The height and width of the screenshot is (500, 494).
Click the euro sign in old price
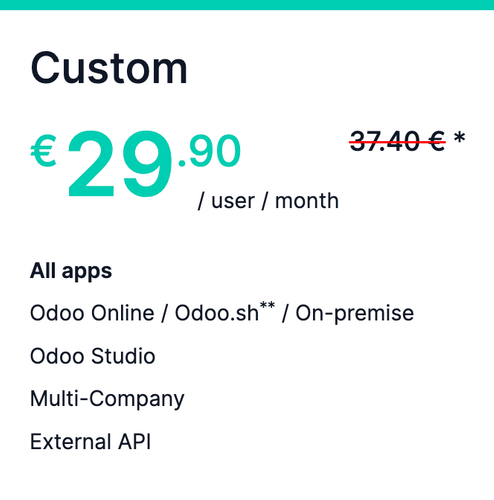point(435,141)
